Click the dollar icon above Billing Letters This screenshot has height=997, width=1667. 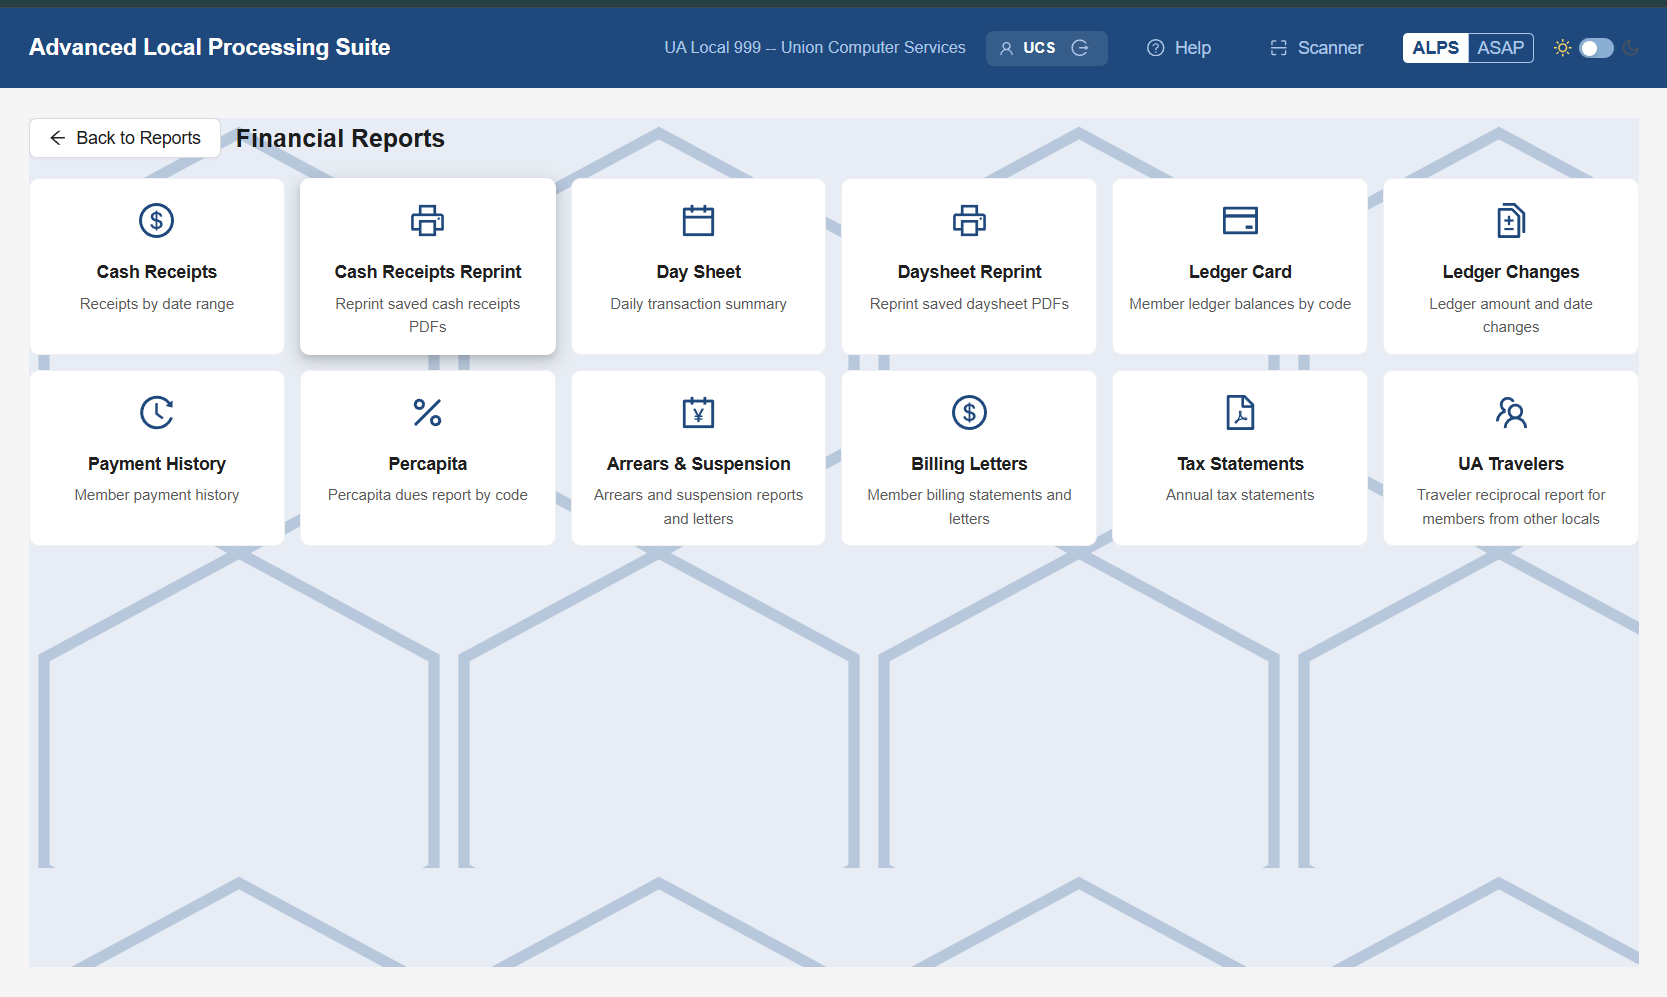[969, 412]
